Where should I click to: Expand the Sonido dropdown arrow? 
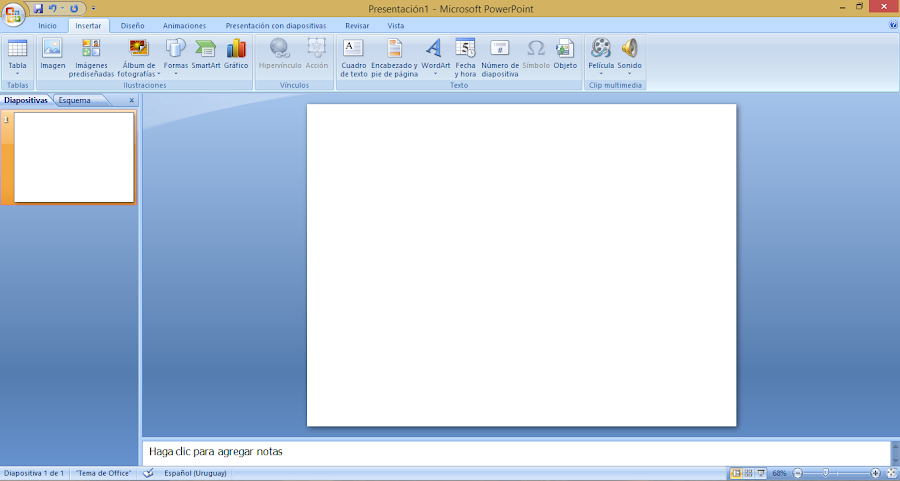(x=629, y=73)
